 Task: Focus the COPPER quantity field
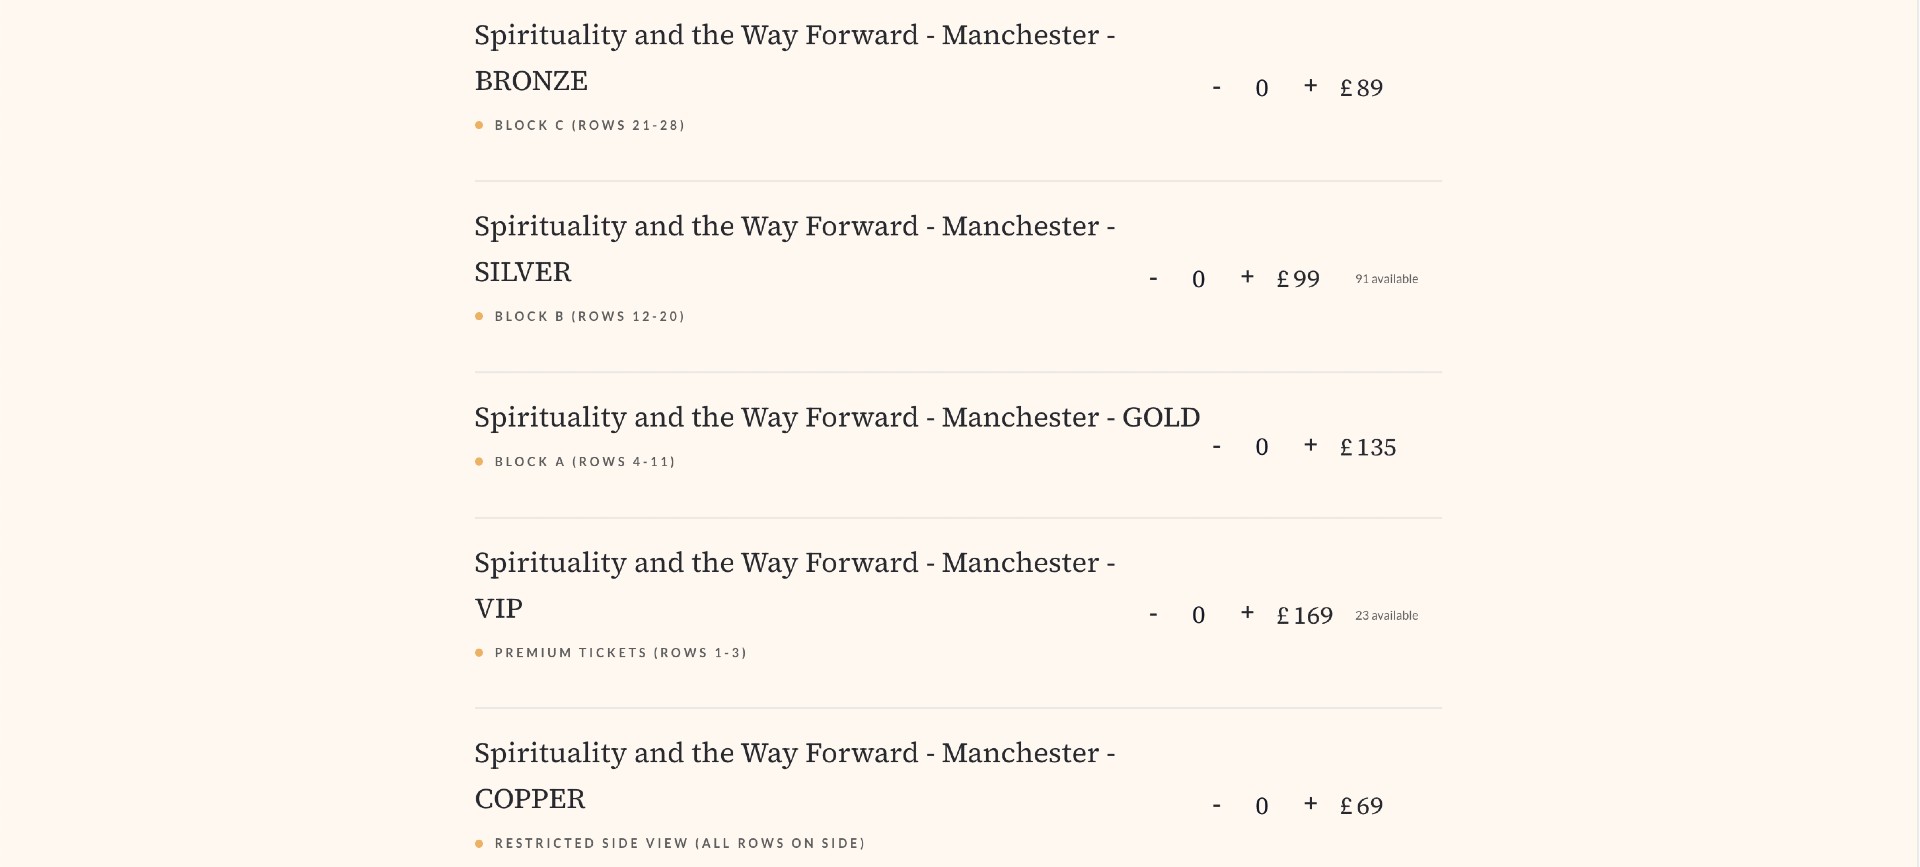coord(1262,806)
